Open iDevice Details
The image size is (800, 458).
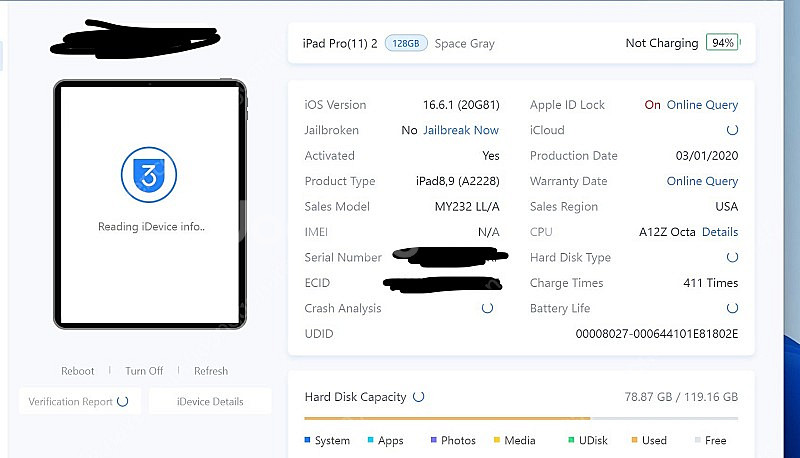pos(210,401)
